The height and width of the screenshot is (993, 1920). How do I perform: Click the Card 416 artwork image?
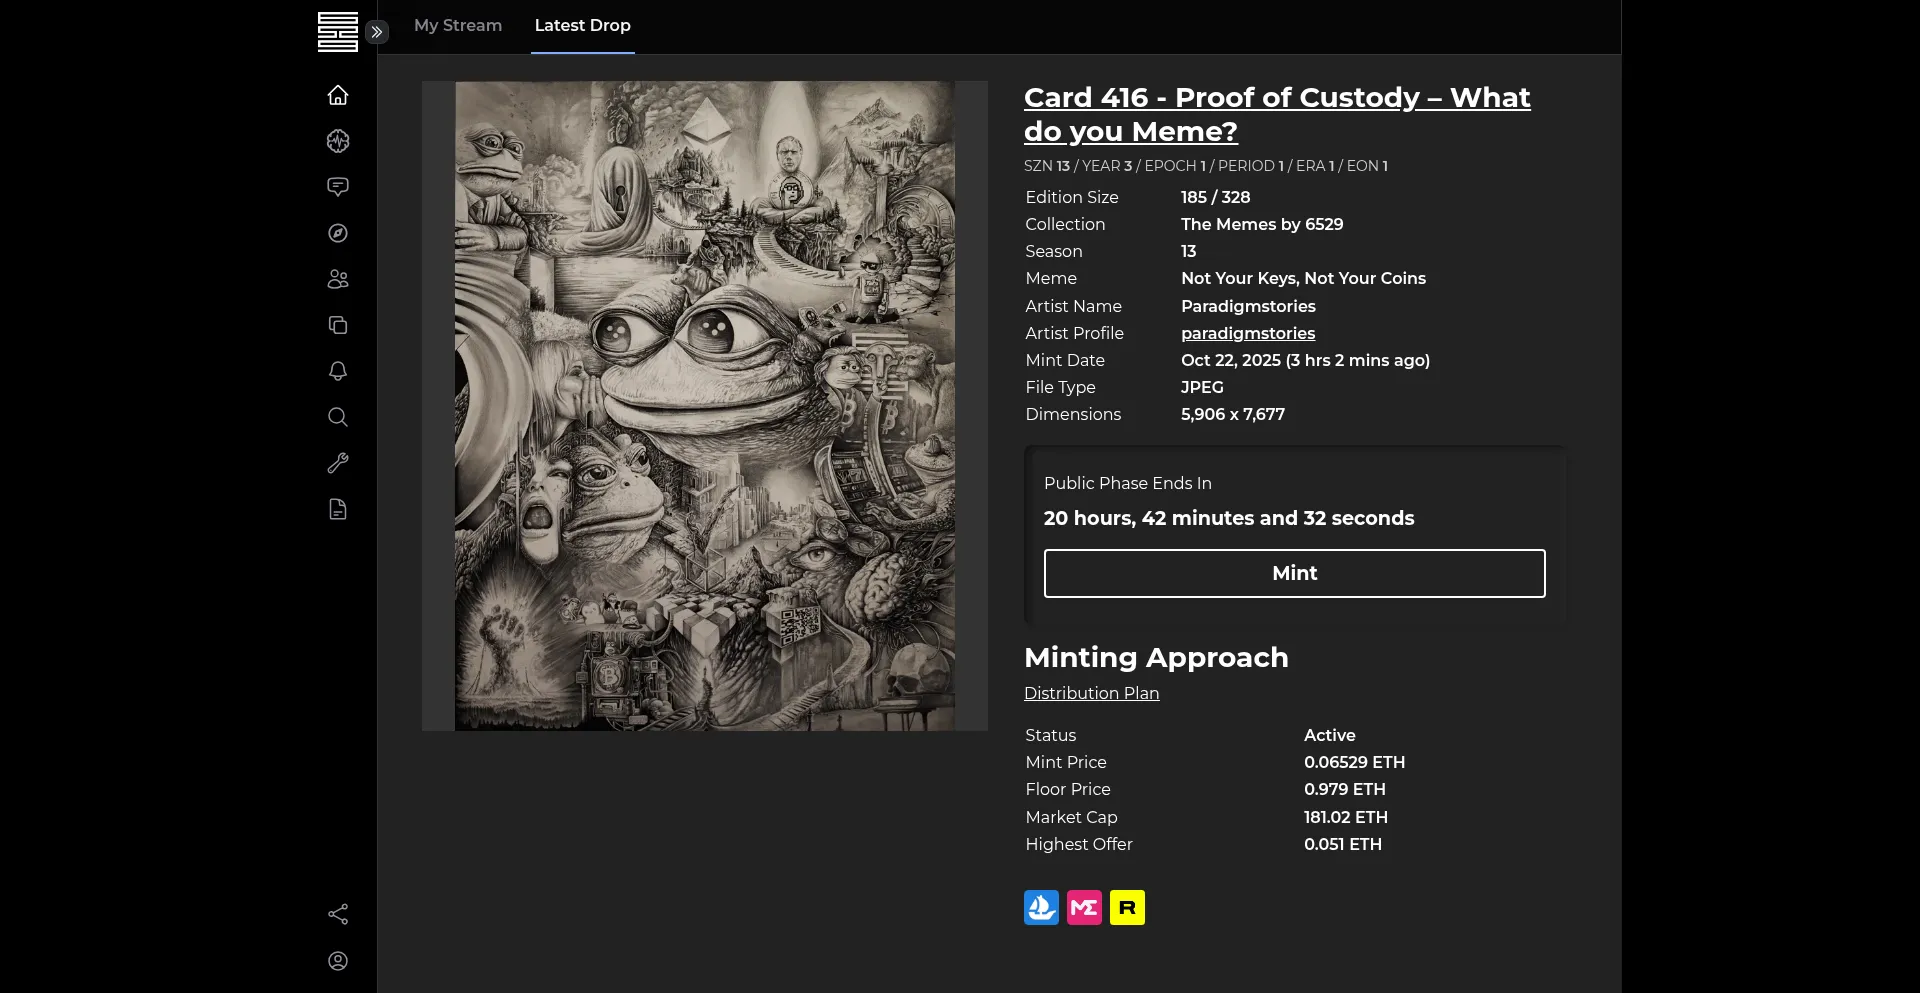pyautogui.click(x=704, y=406)
